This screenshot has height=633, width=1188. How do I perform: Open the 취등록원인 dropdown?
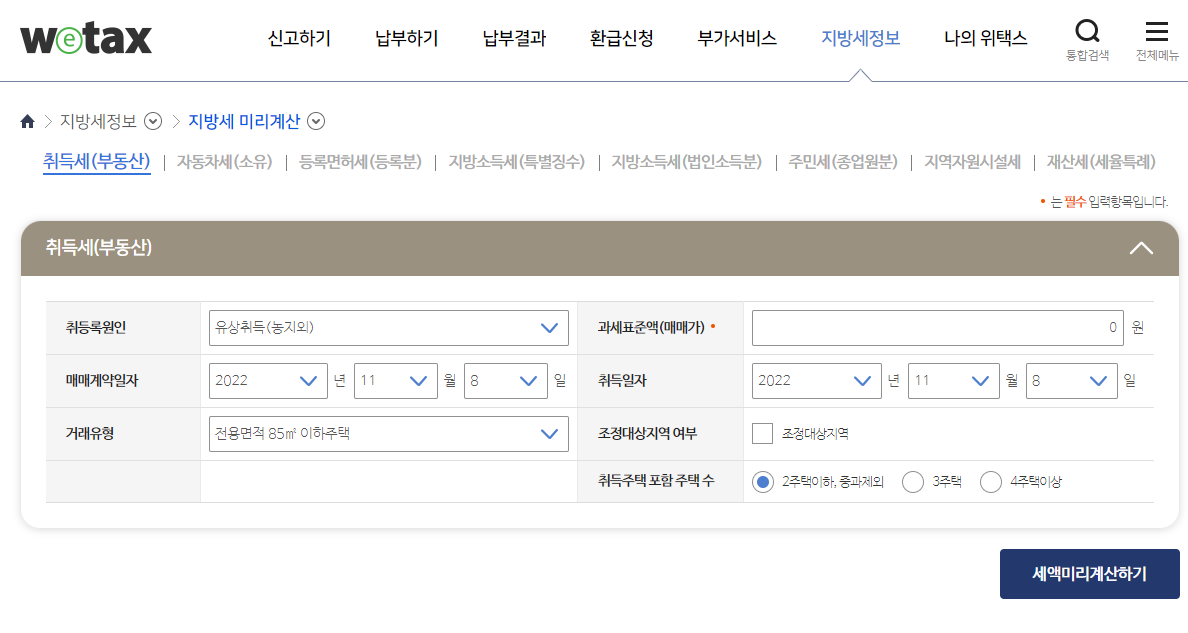point(388,327)
